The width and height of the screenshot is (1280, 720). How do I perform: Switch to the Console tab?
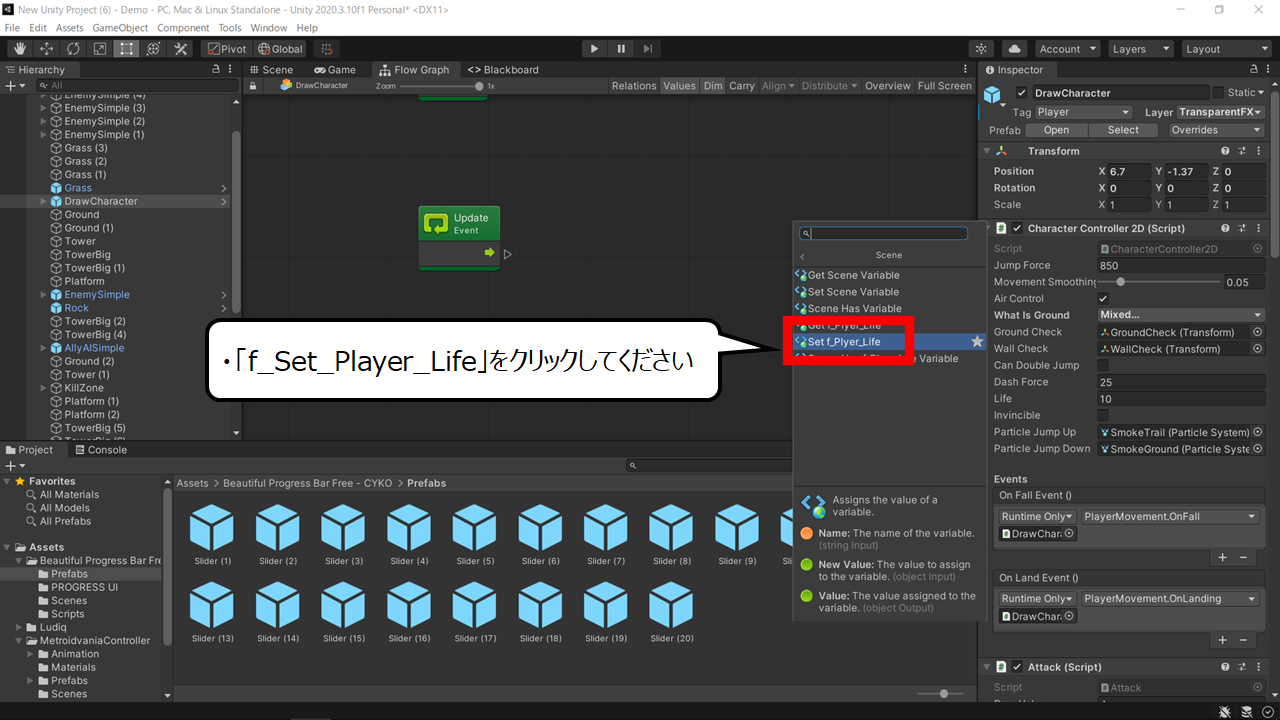(x=99, y=450)
